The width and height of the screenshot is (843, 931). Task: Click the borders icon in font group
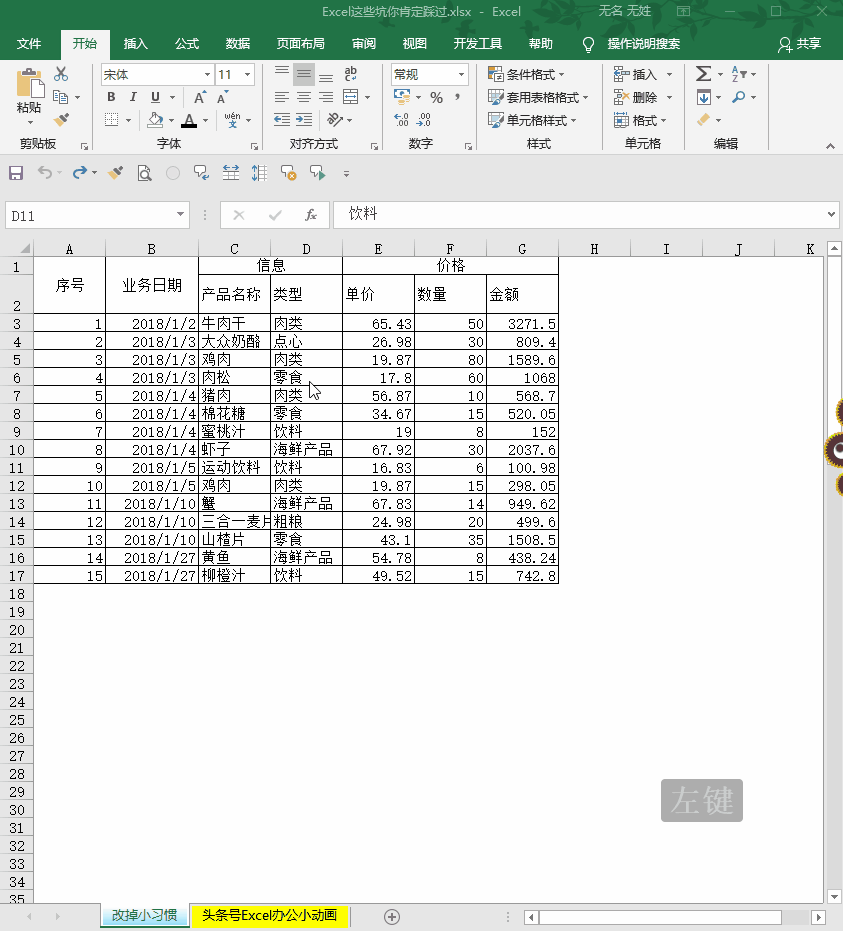pos(112,120)
